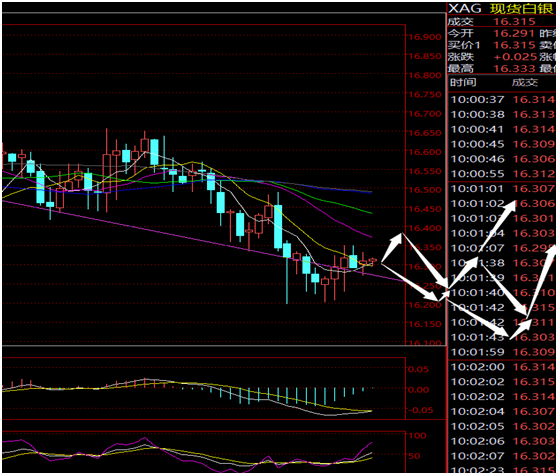The height and width of the screenshot is (475, 558).
Task: Click the 时间 column header
Action: (463, 83)
